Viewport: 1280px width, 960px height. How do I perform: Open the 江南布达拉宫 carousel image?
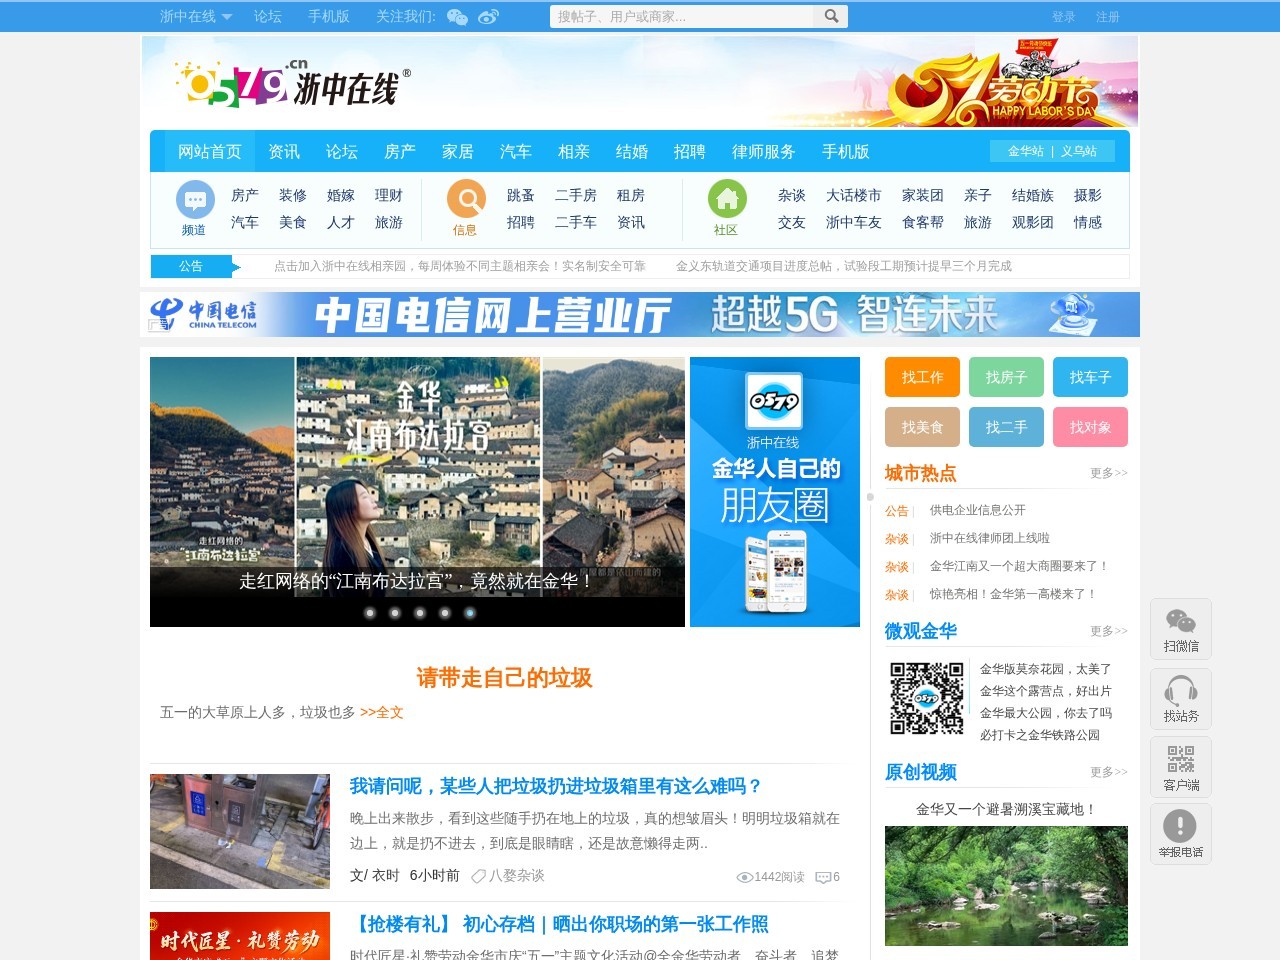pos(417,492)
